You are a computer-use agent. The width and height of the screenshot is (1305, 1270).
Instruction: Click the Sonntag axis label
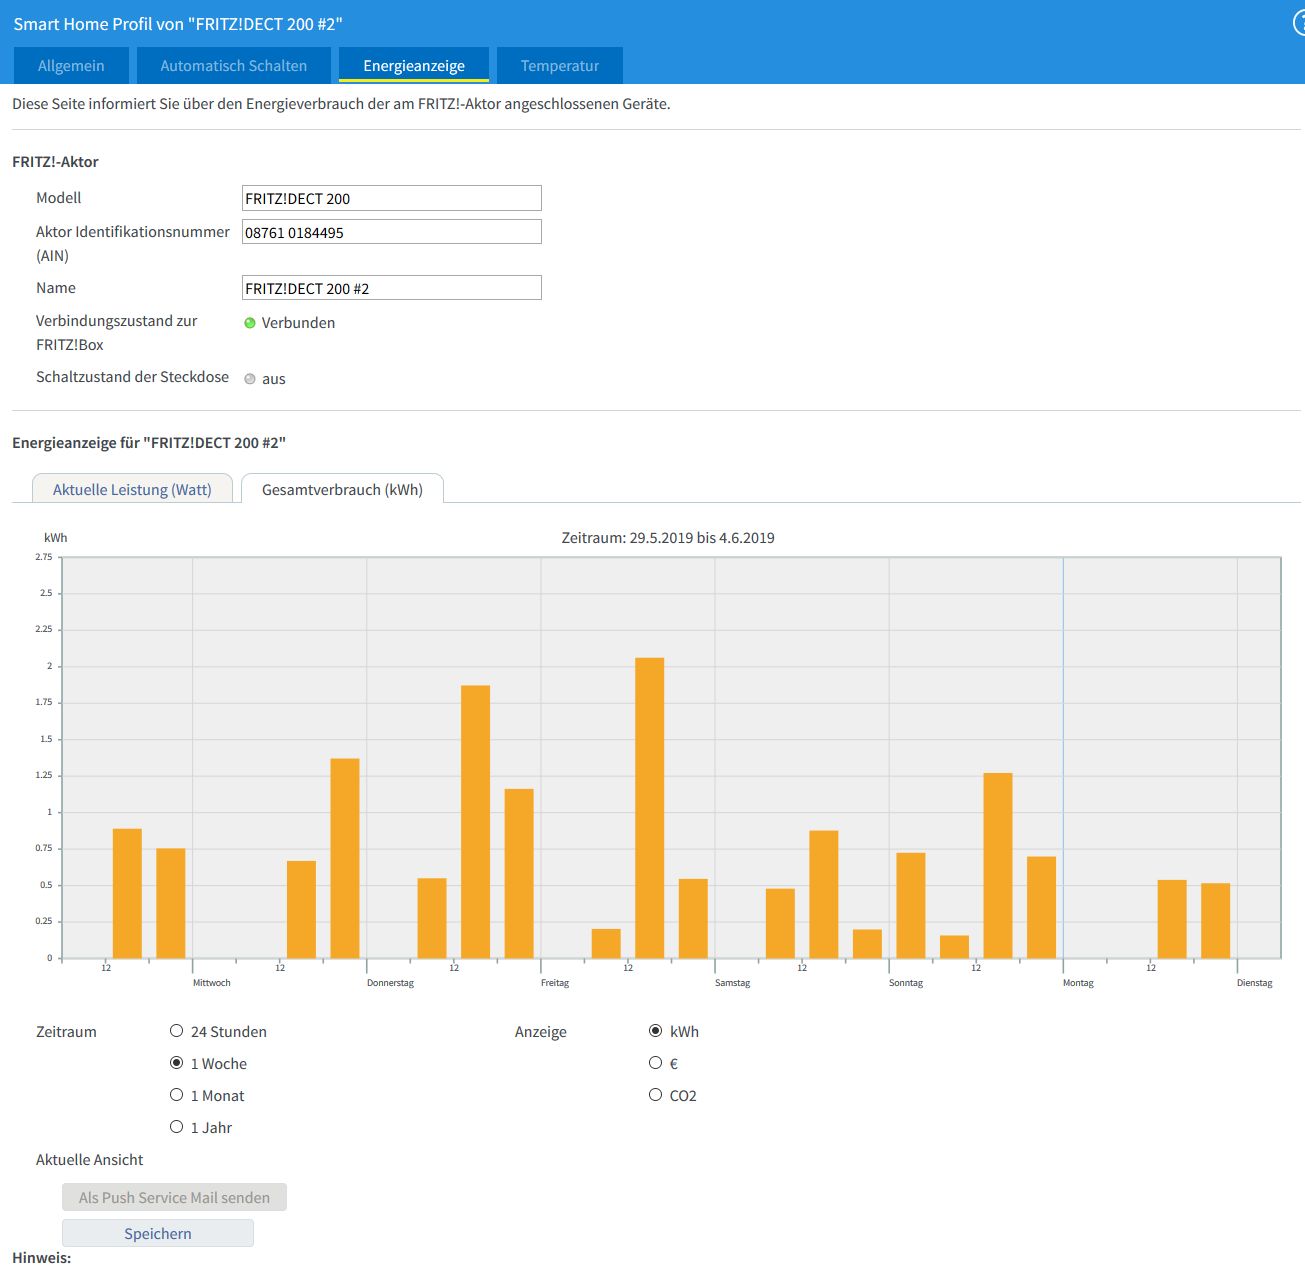pos(906,983)
